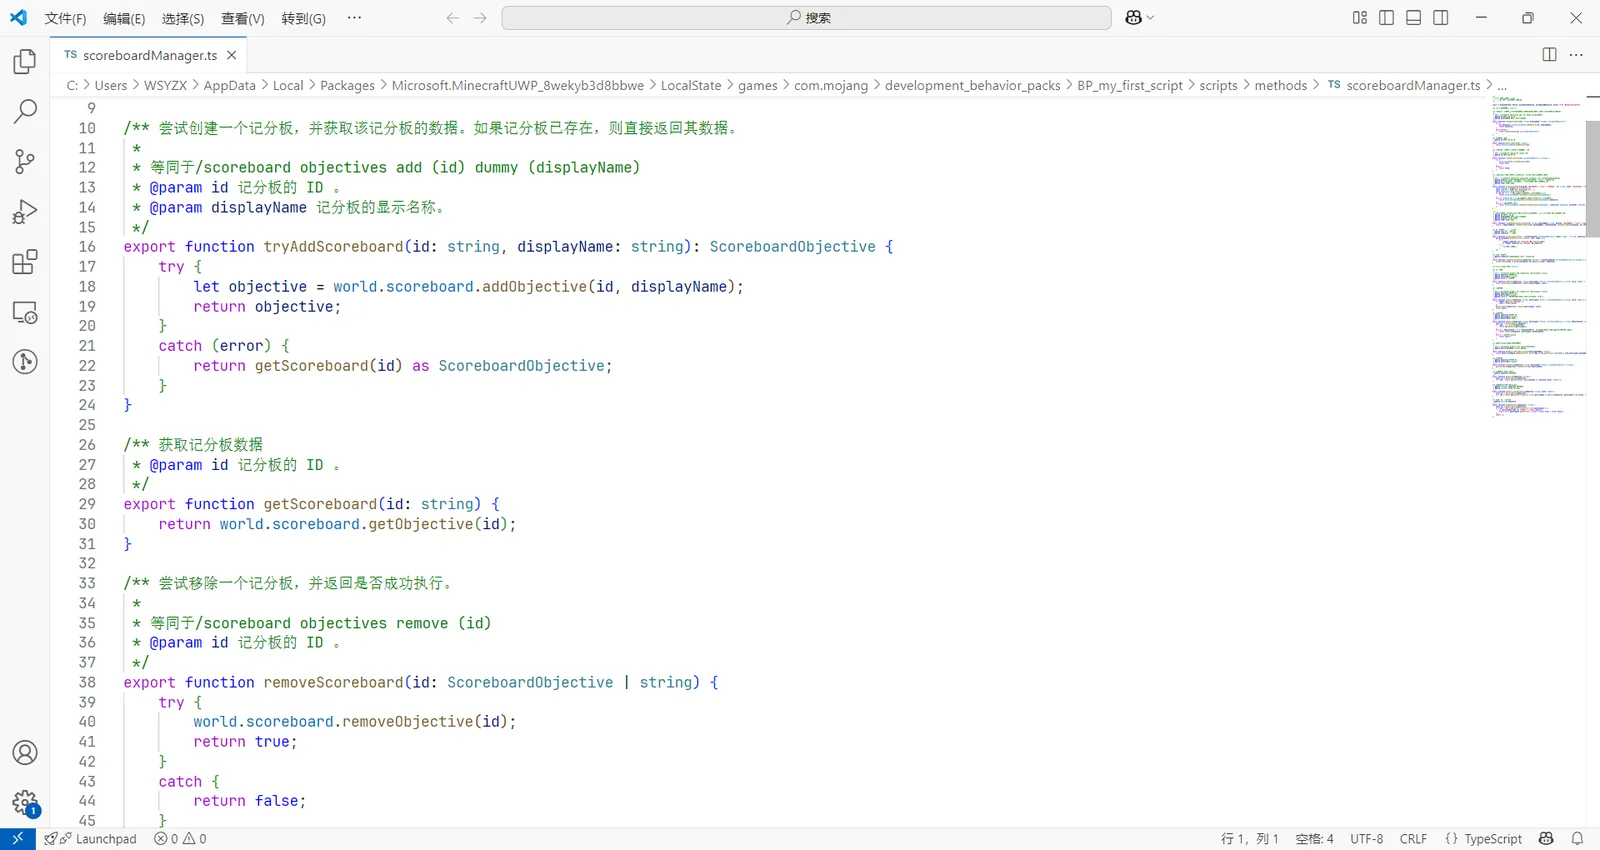This screenshot has width=1600, height=850.
Task: Toggle the primary side bar
Action: click(1386, 17)
